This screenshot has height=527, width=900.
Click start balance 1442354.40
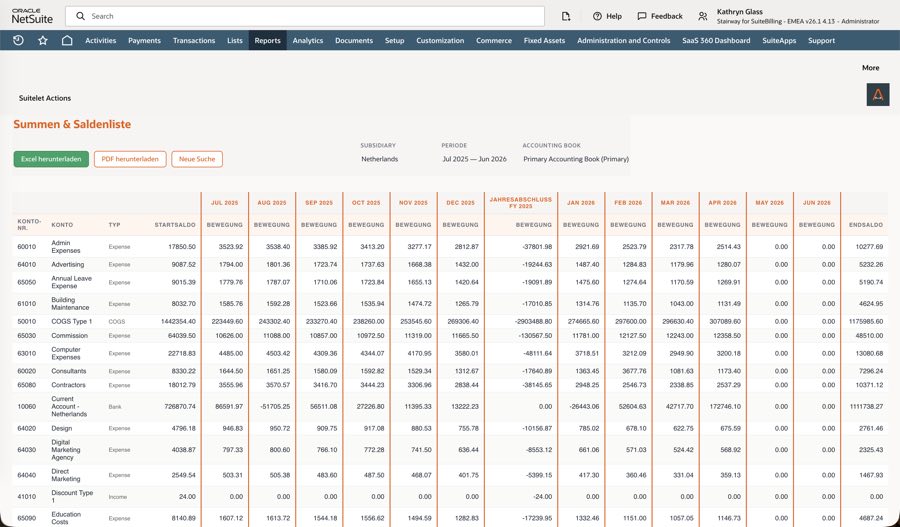178,321
